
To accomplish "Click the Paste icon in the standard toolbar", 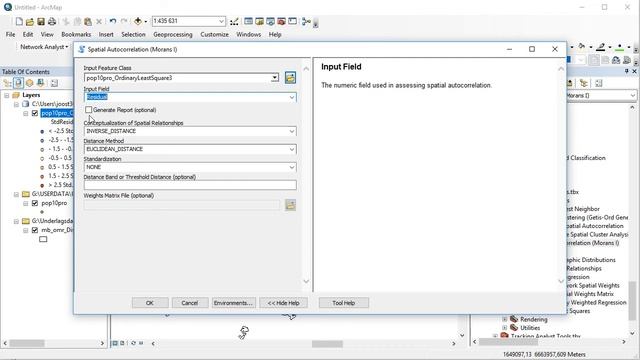I will 88,21.
